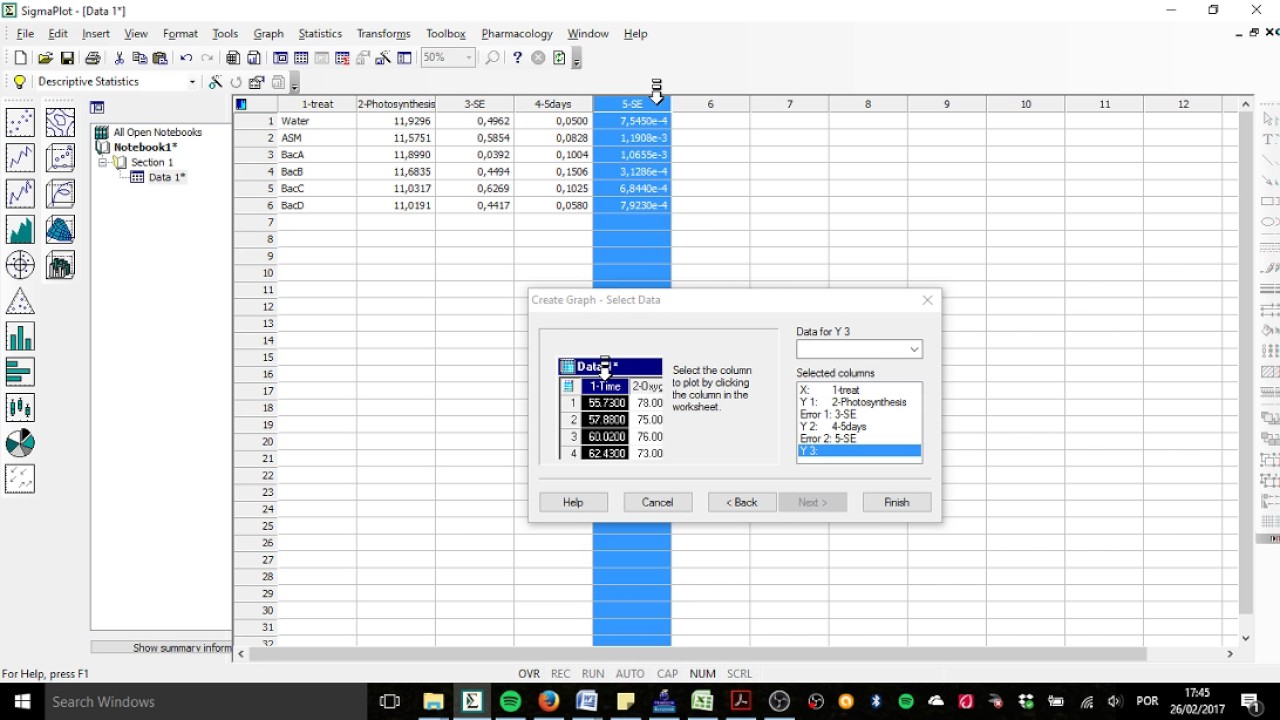Select Y 3 row in Selected columns

[859, 451]
